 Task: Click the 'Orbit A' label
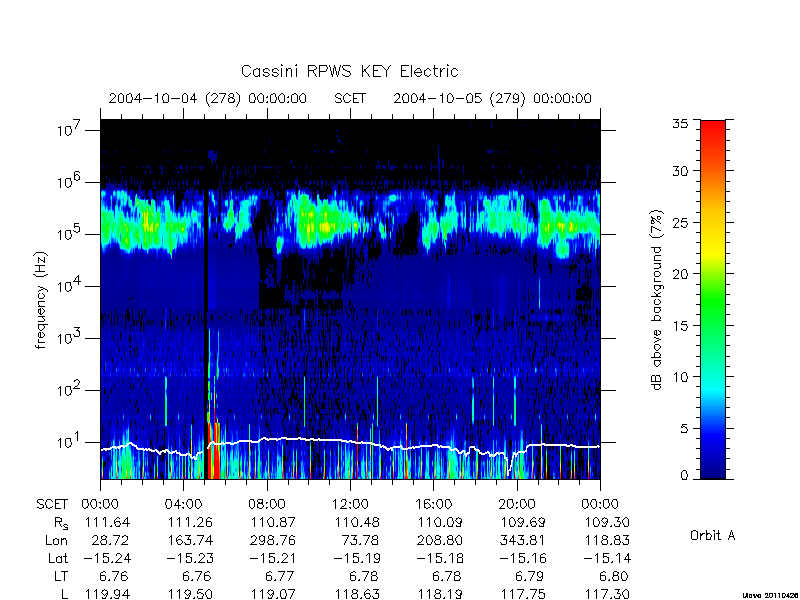[x=713, y=535]
